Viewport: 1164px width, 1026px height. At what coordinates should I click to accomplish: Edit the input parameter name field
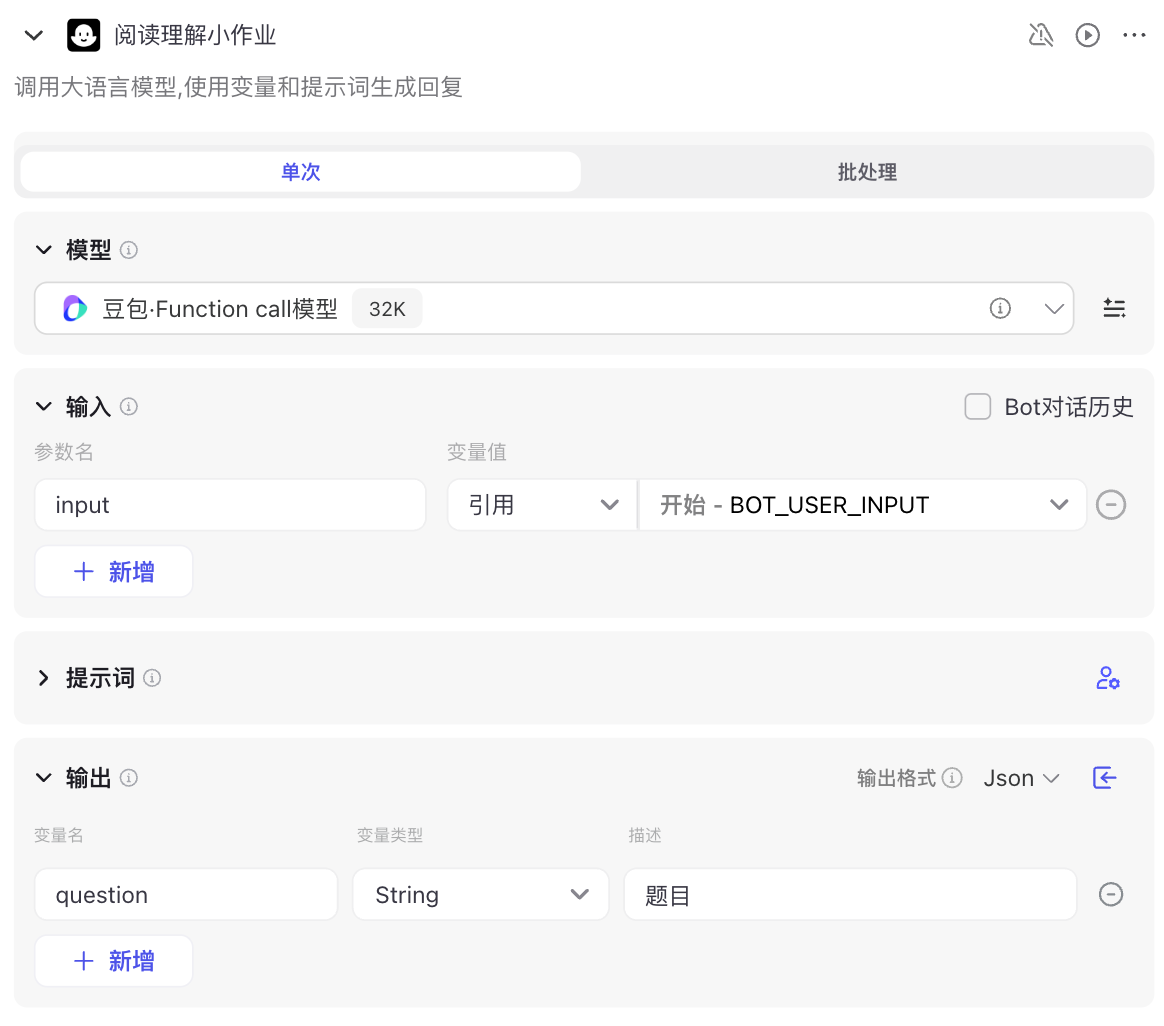click(x=230, y=505)
